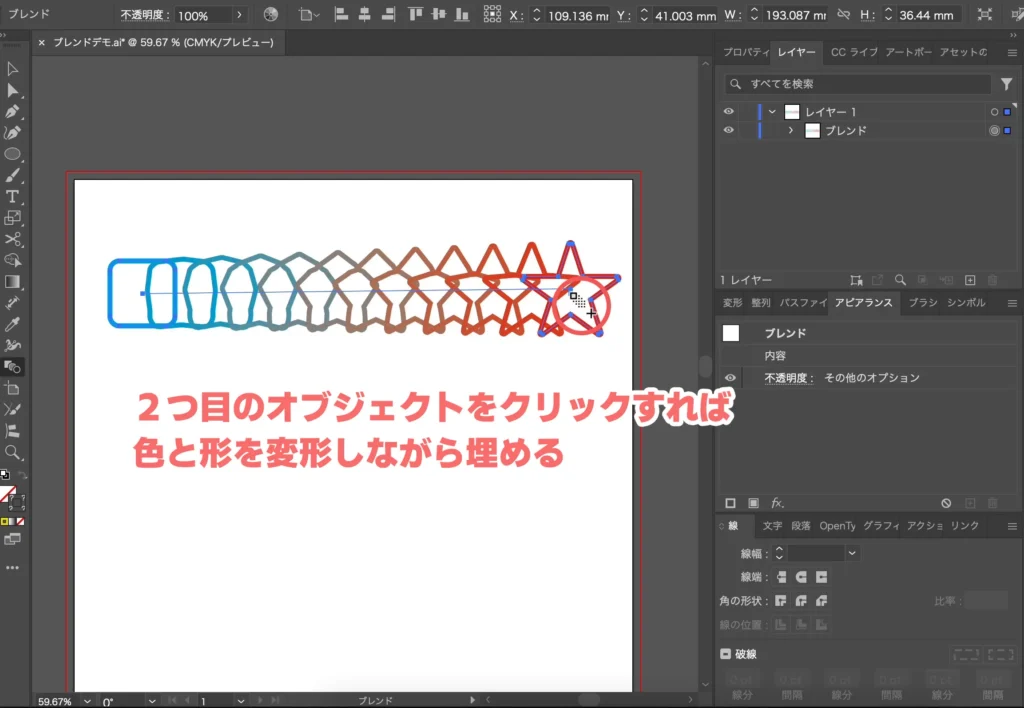Select the Selection tool in the toolbar
This screenshot has width=1024, height=708.
13,68
